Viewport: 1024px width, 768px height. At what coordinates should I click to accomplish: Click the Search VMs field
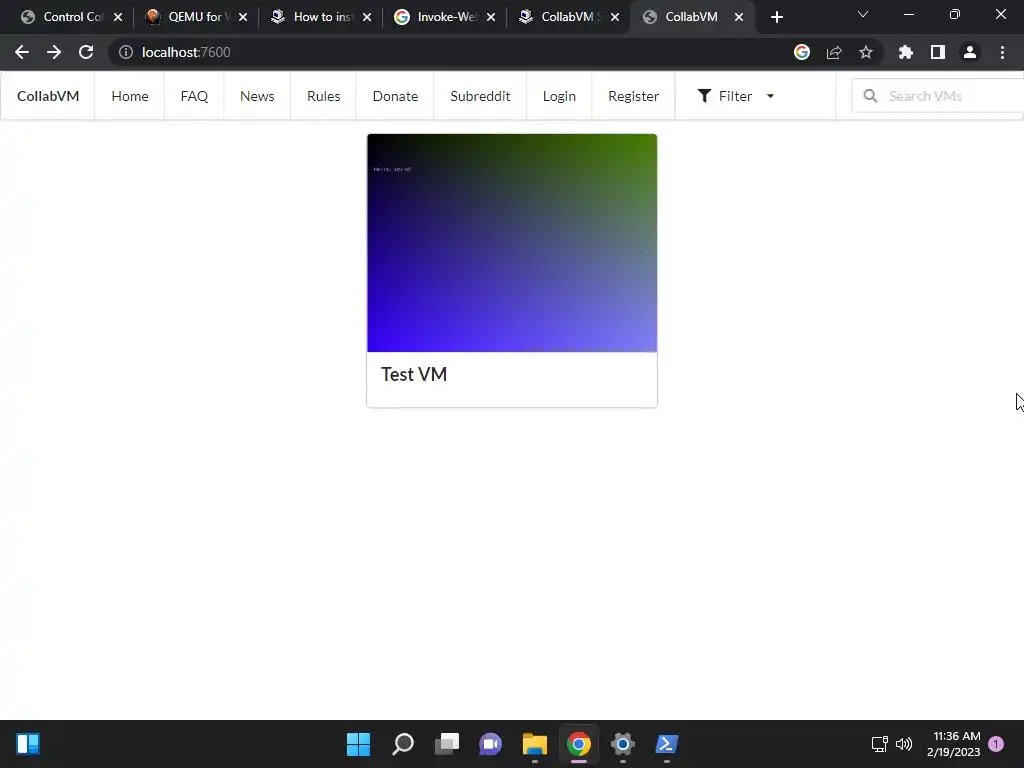(x=938, y=96)
